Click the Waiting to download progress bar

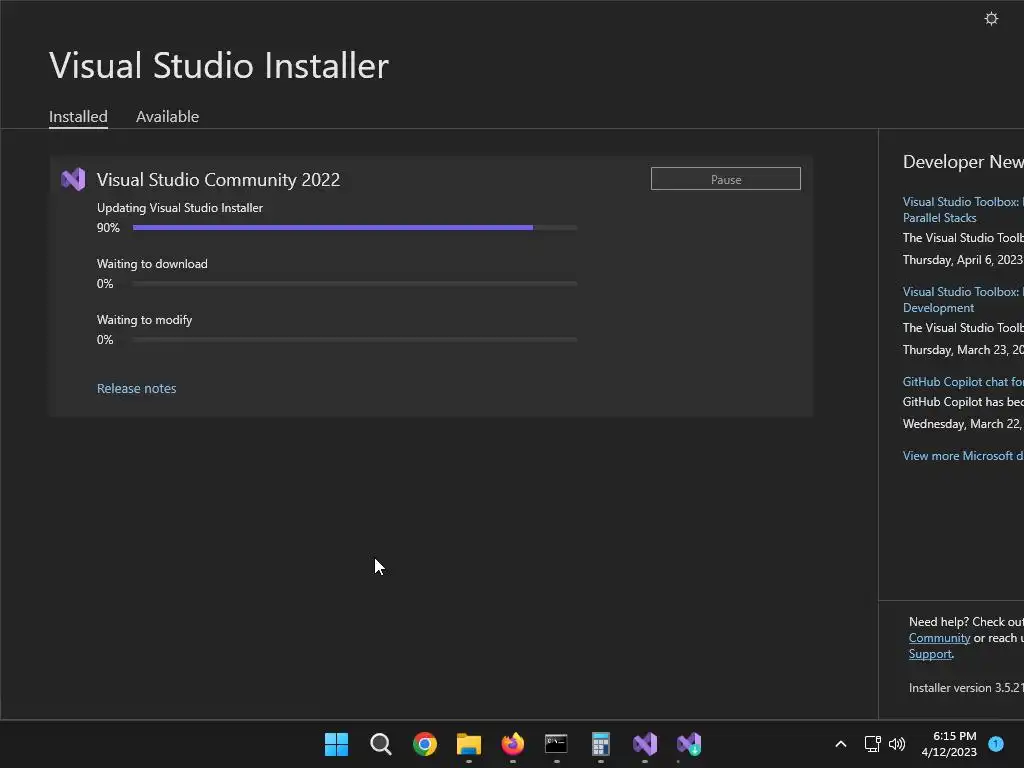(355, 283)
